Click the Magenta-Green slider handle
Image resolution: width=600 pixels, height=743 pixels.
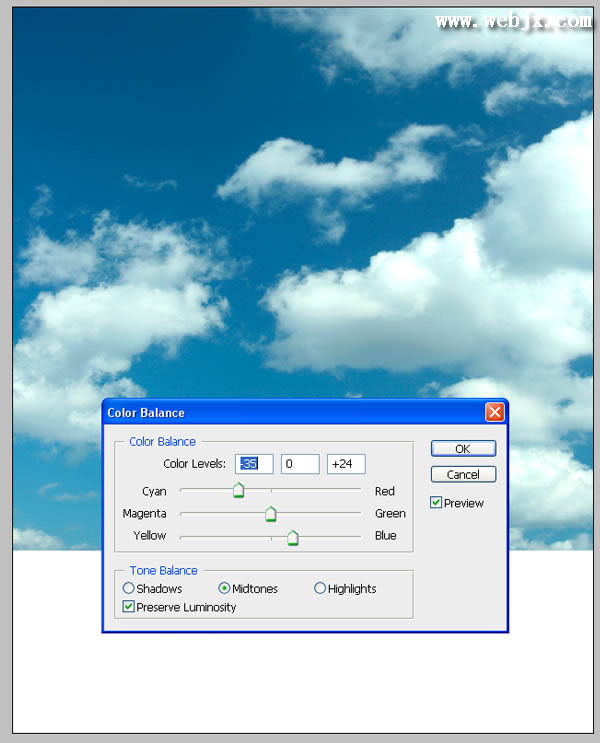[x=271, y=514]
